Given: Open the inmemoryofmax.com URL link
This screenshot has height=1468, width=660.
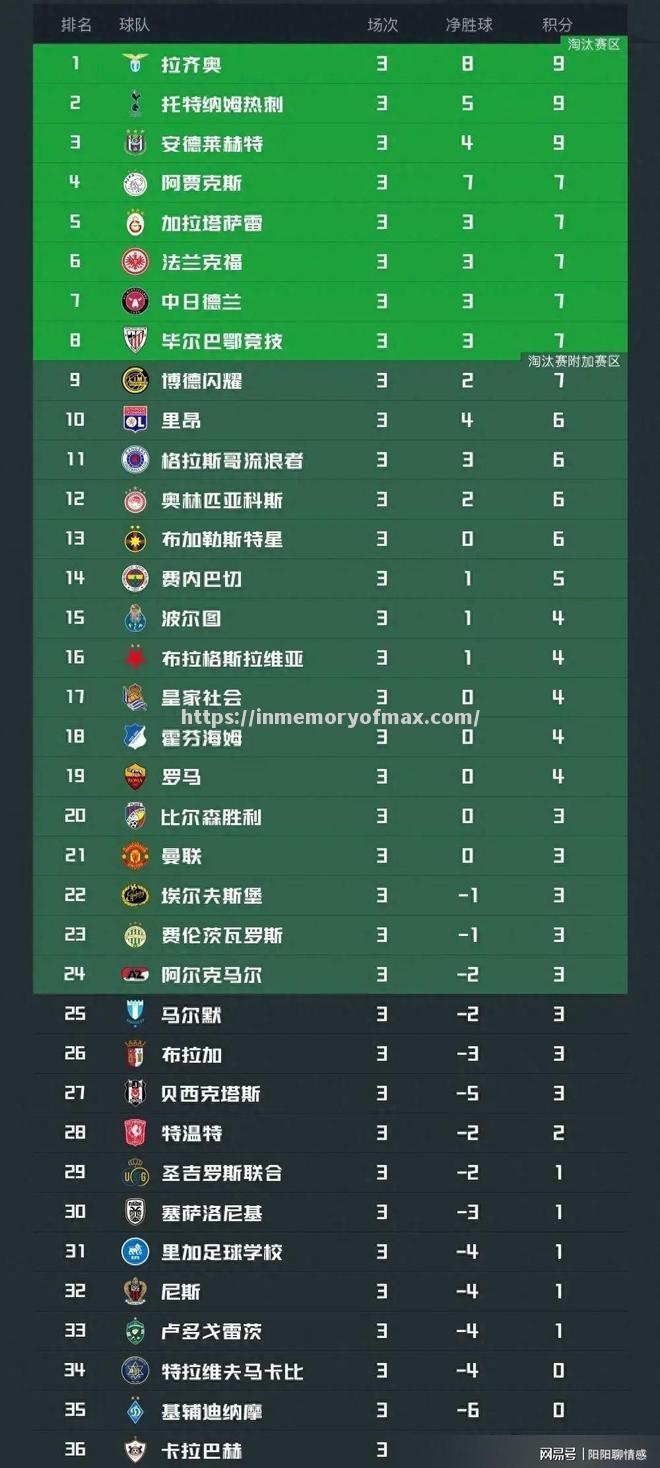Looking at the screenshot, I should point(330,717).
